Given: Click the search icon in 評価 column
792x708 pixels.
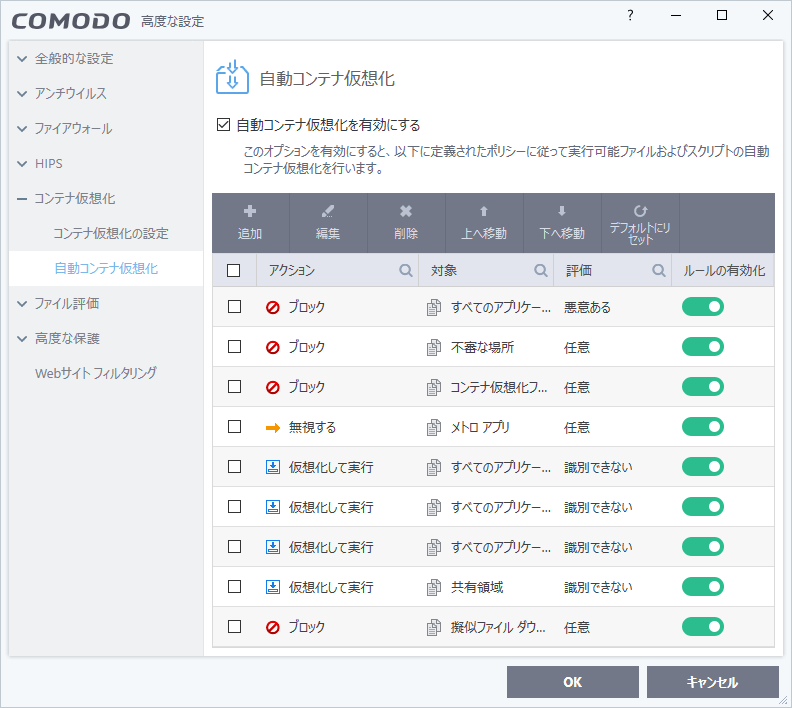Looking at the screenshot, I should (x=659, y=270).
